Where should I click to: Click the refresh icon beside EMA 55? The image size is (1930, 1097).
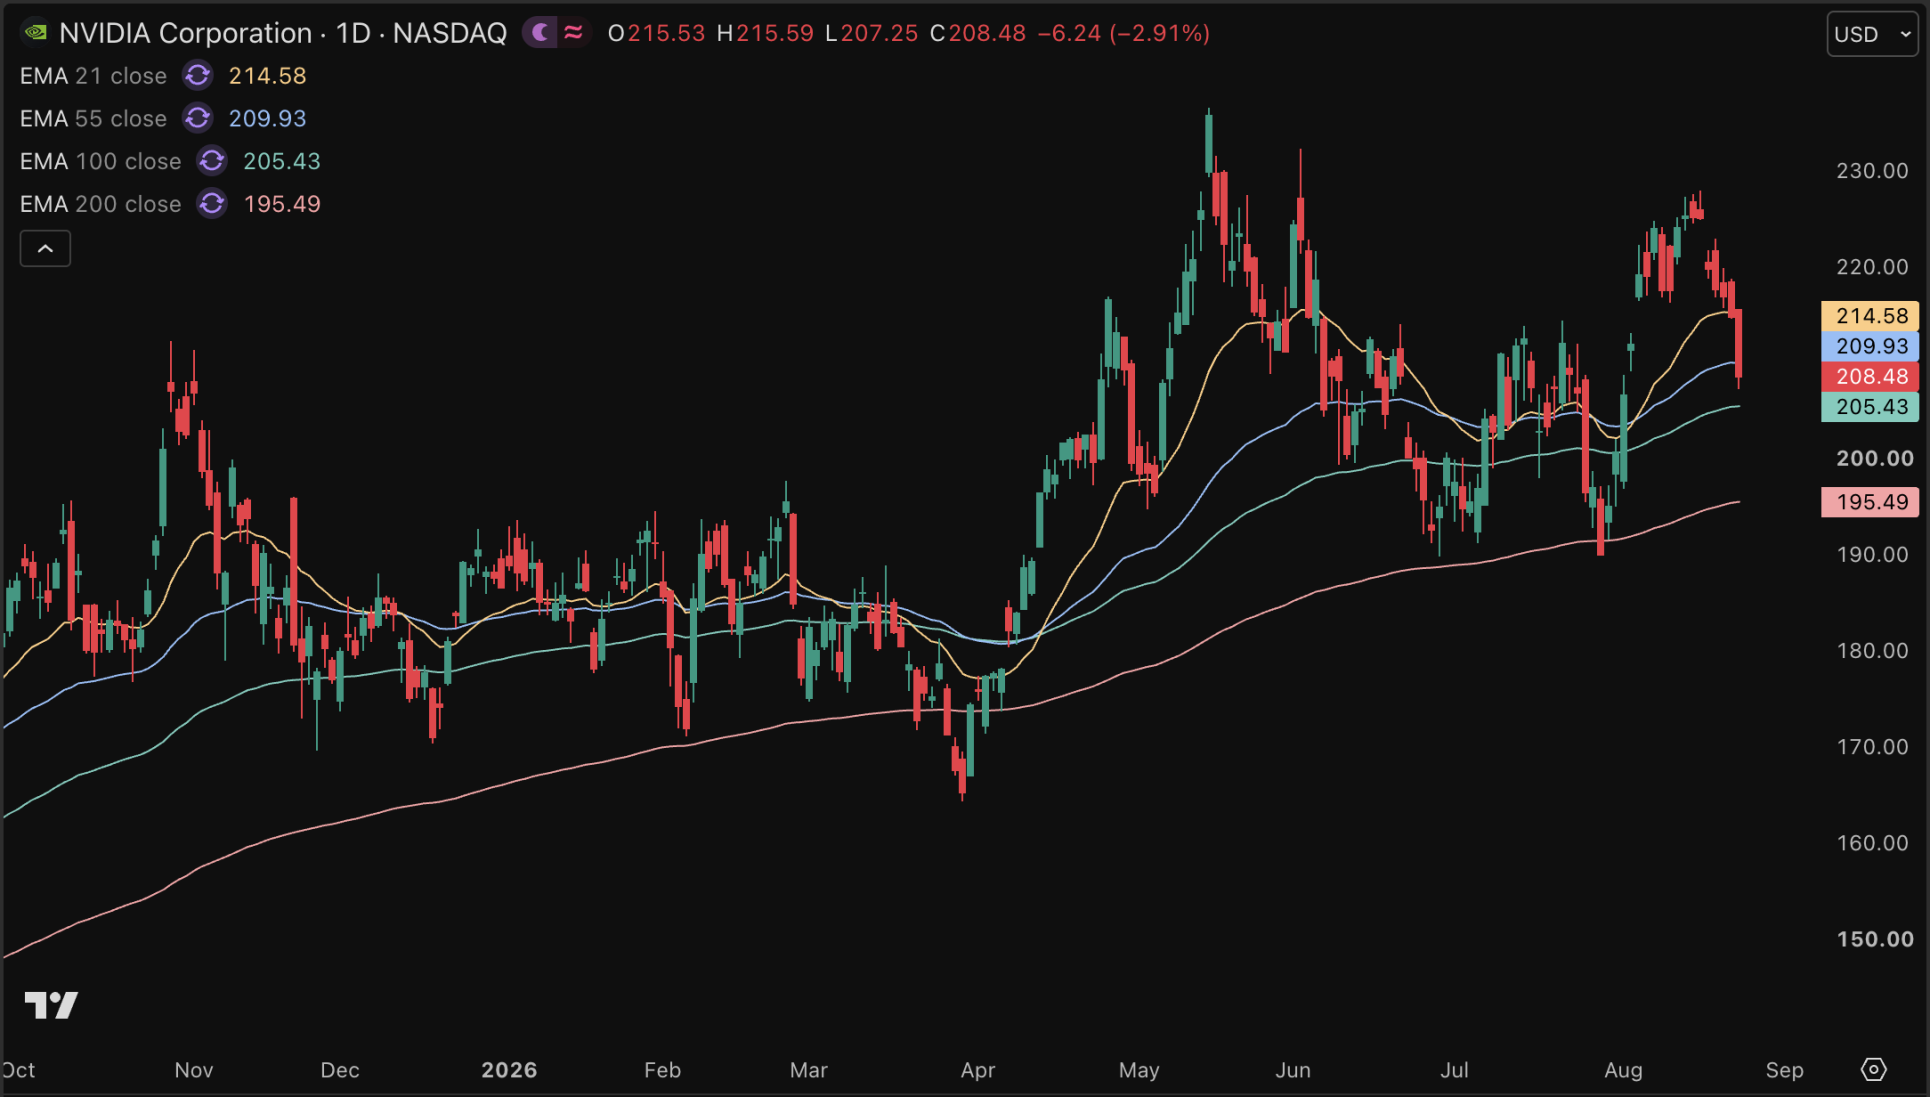click(198, 119)
